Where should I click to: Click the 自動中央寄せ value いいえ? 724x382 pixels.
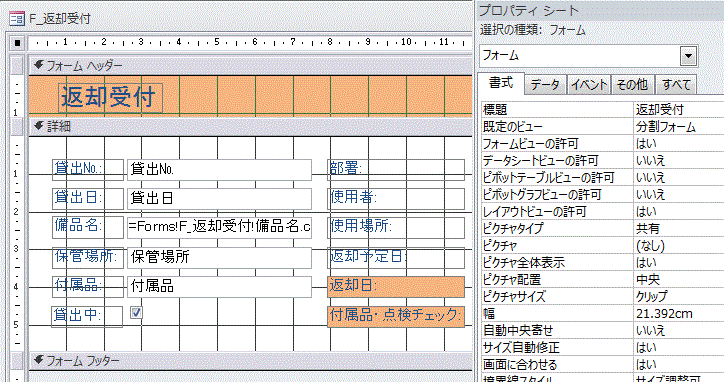678,331
